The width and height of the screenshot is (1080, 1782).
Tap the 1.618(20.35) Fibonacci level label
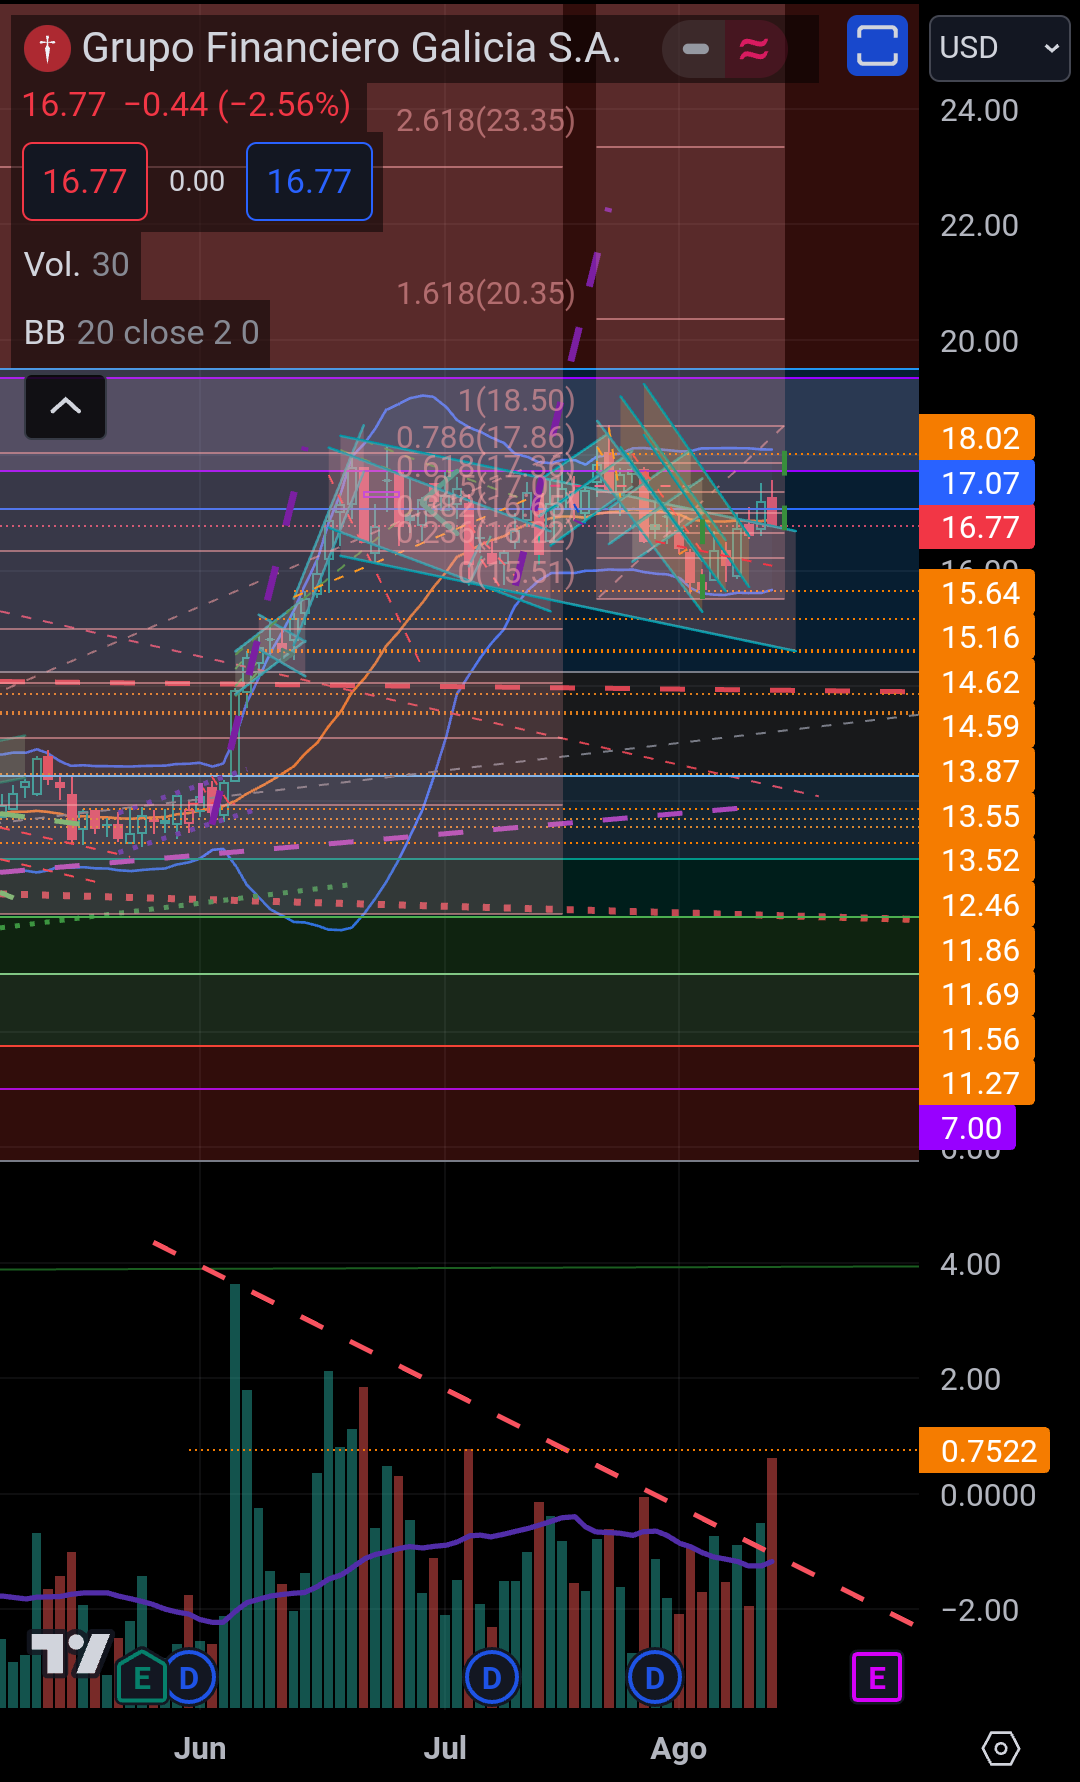[486, 293]
